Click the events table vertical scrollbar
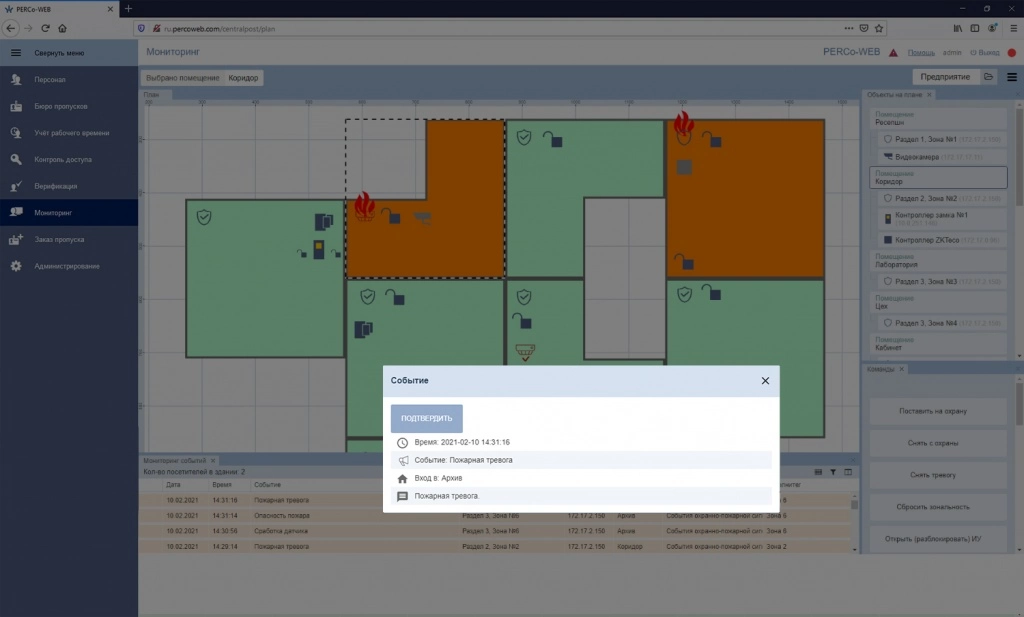This screenshot has height=617, width=1024. [x=854, y=522]
